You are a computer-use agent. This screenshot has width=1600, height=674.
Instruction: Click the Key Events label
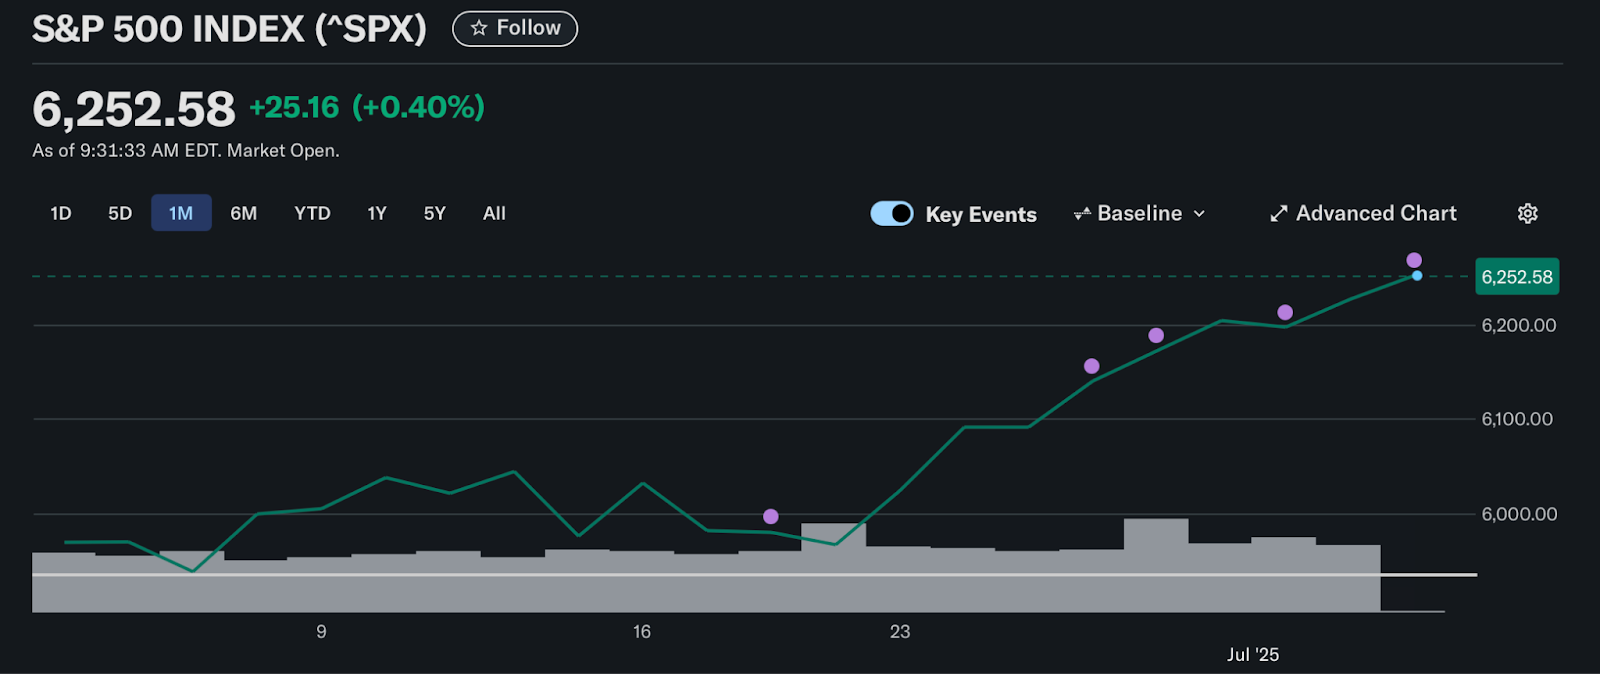click(x=981, y=214)
